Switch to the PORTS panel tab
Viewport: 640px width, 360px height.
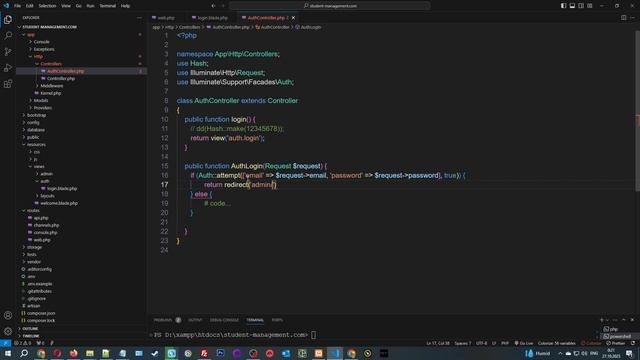pyautogui.click(x=277, y=320)
